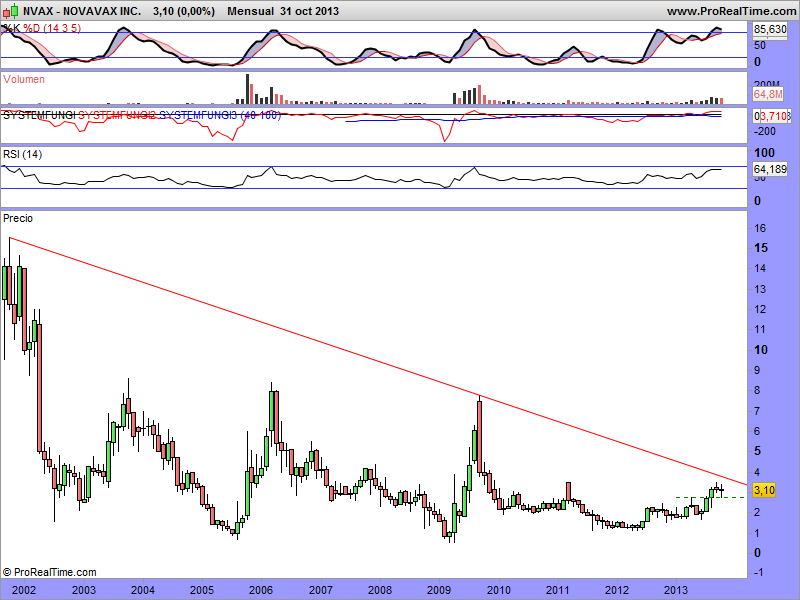Click the 64,189 RSI value tag

[768, 168]
